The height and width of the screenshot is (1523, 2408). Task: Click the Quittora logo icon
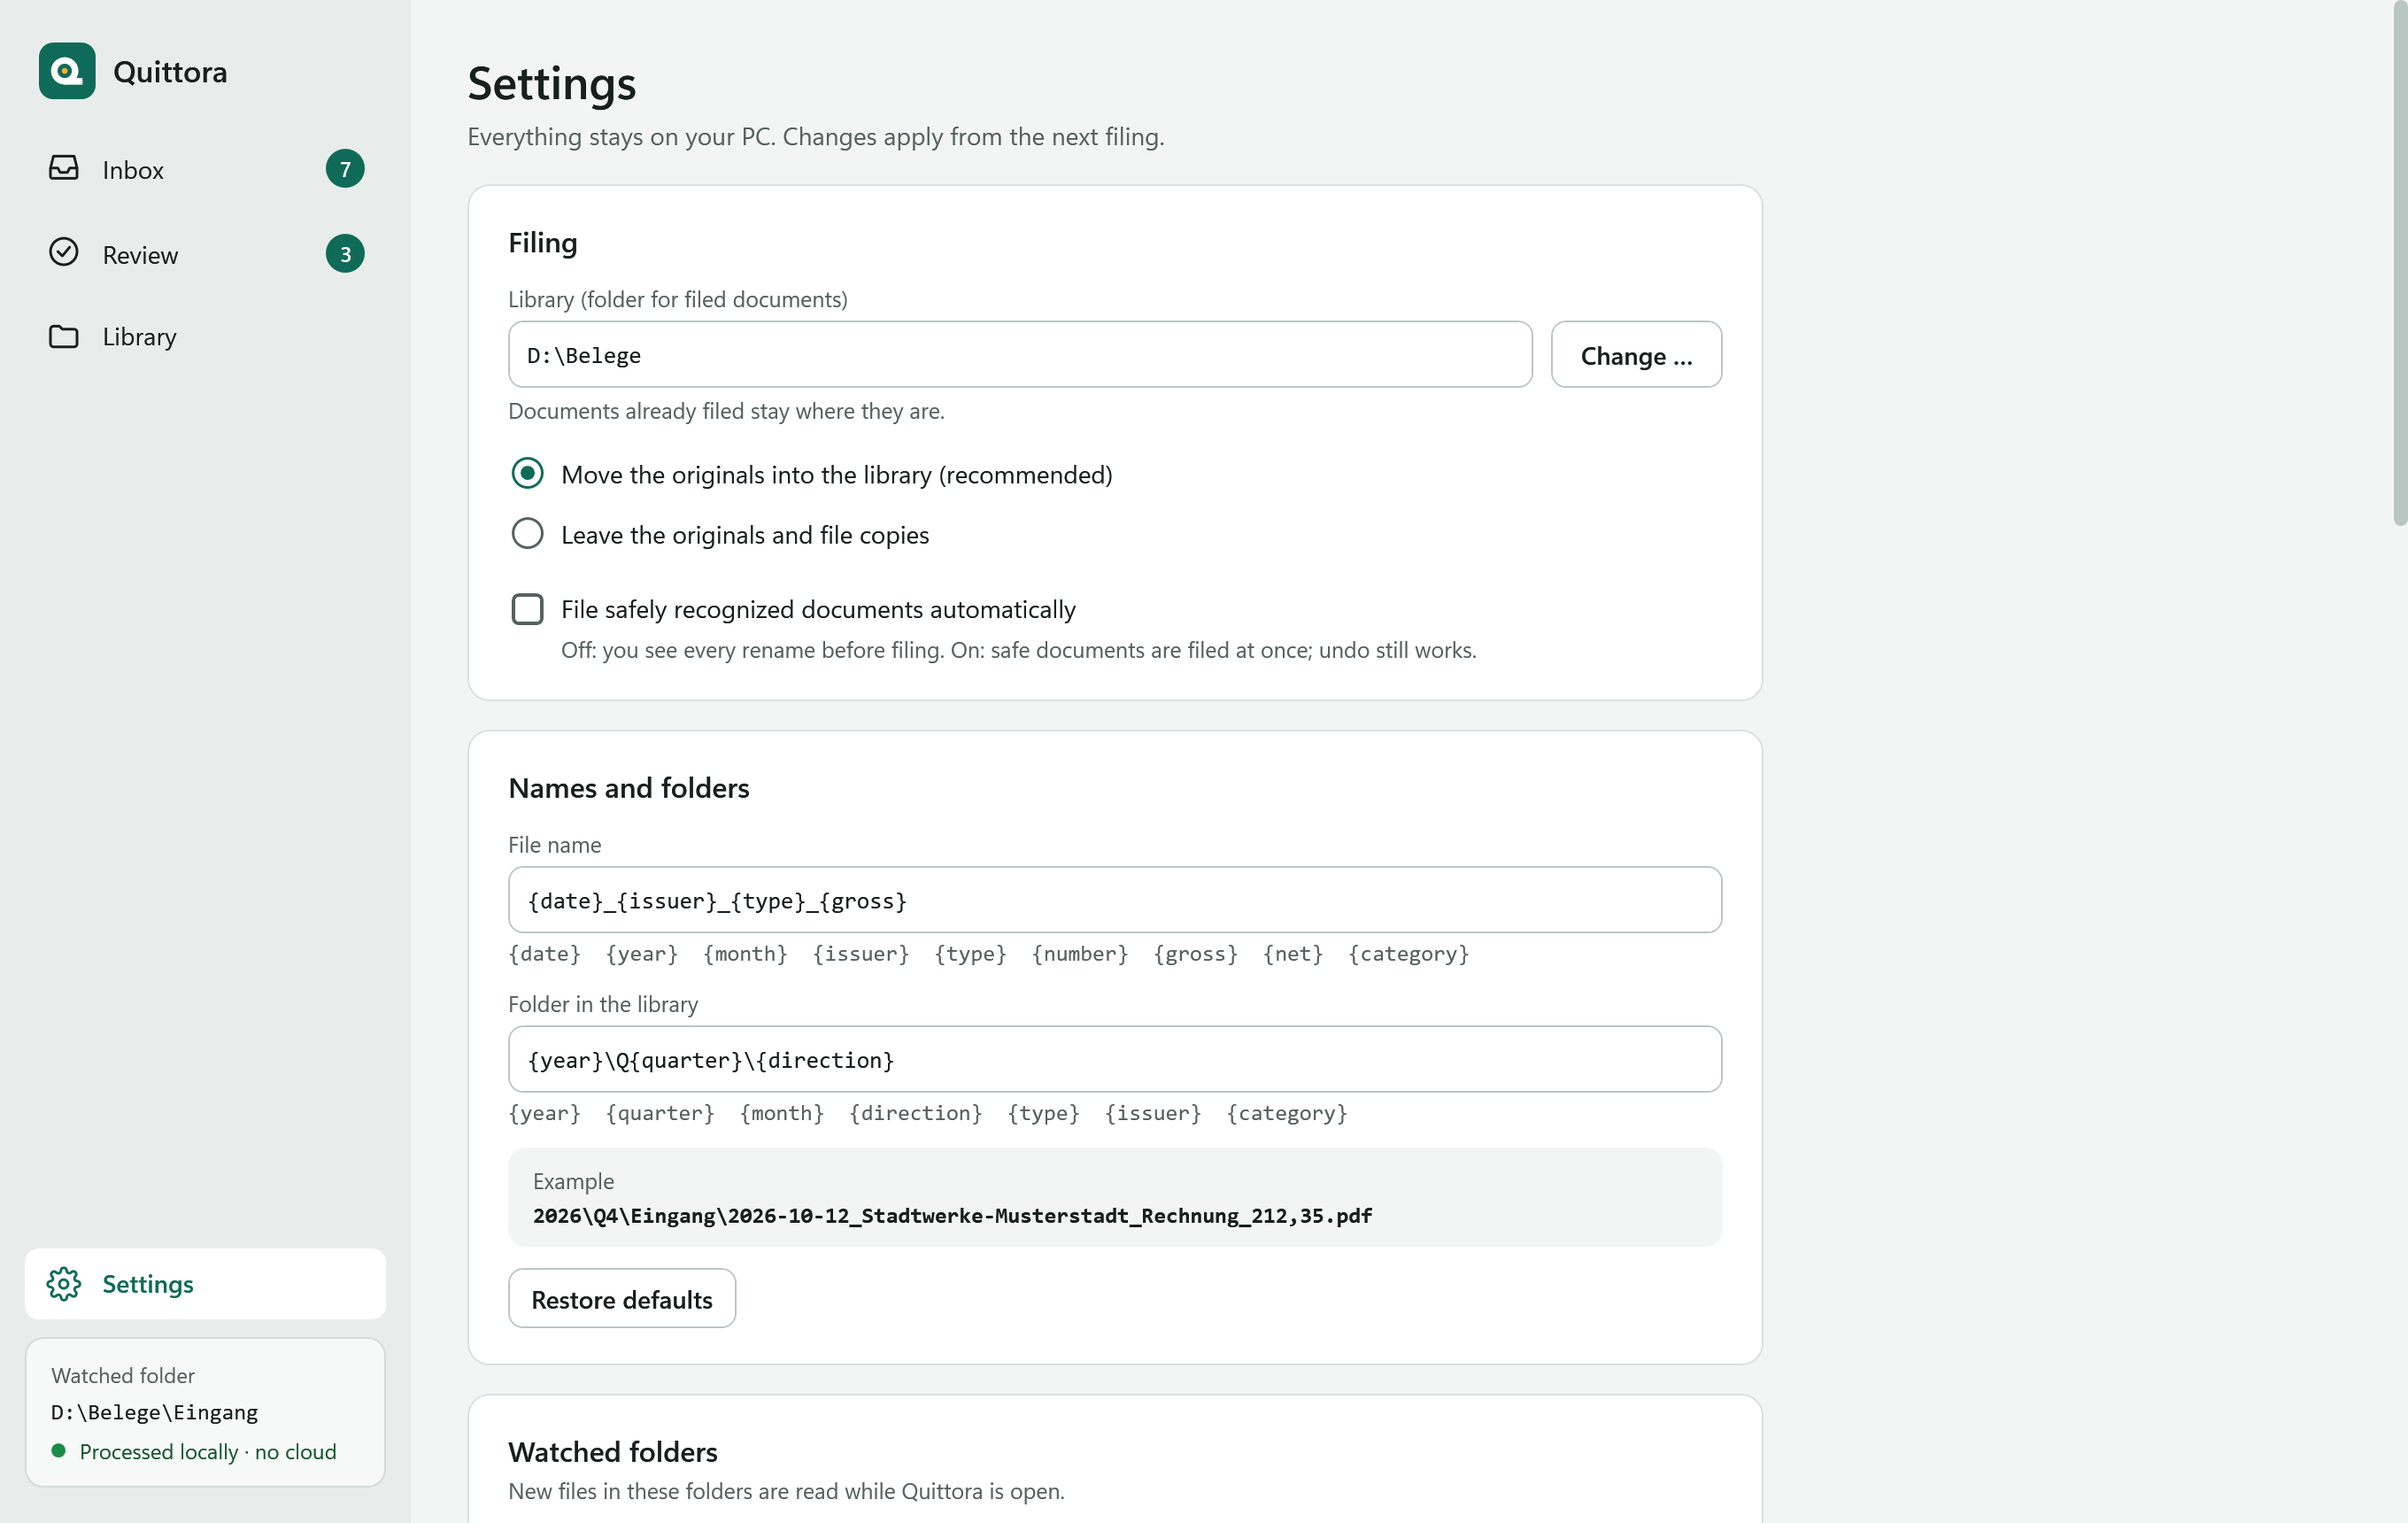click(67, 71)
